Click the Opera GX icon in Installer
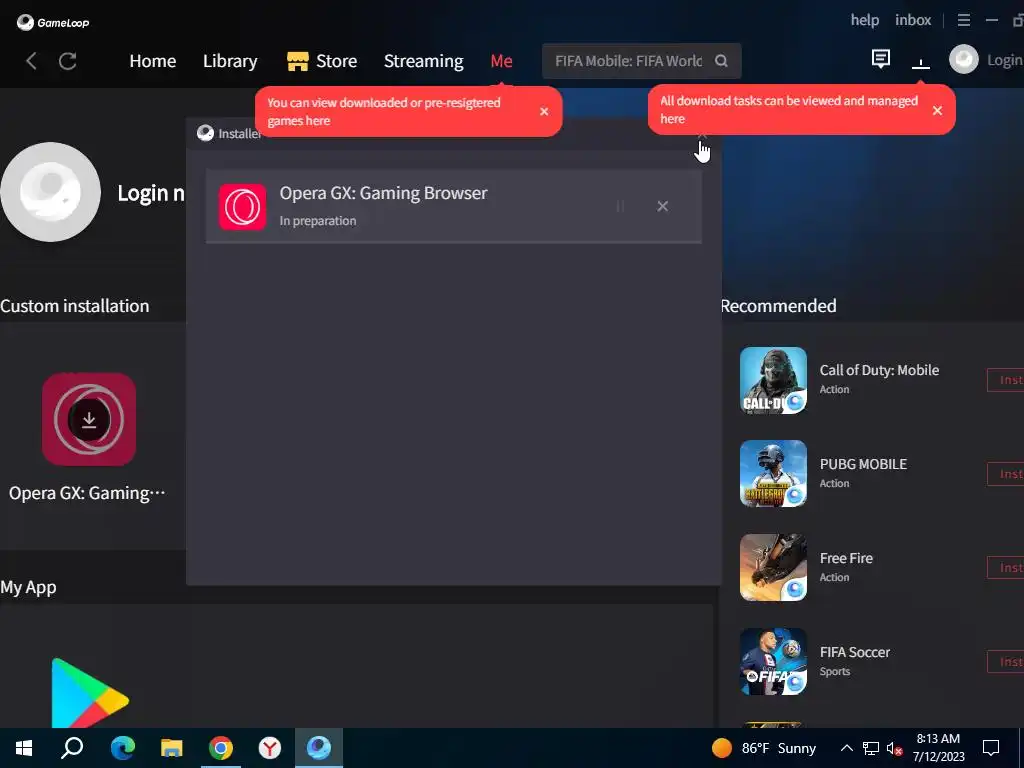This screenshot has height=768, width=1024. pyautogui.click(x=242, y=207)
